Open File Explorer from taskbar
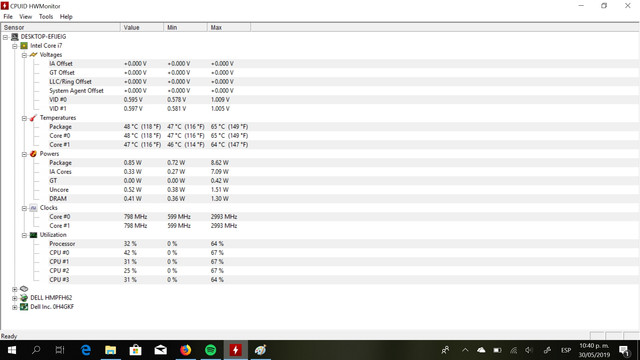 pyautogui.click(x=111, y=350)
